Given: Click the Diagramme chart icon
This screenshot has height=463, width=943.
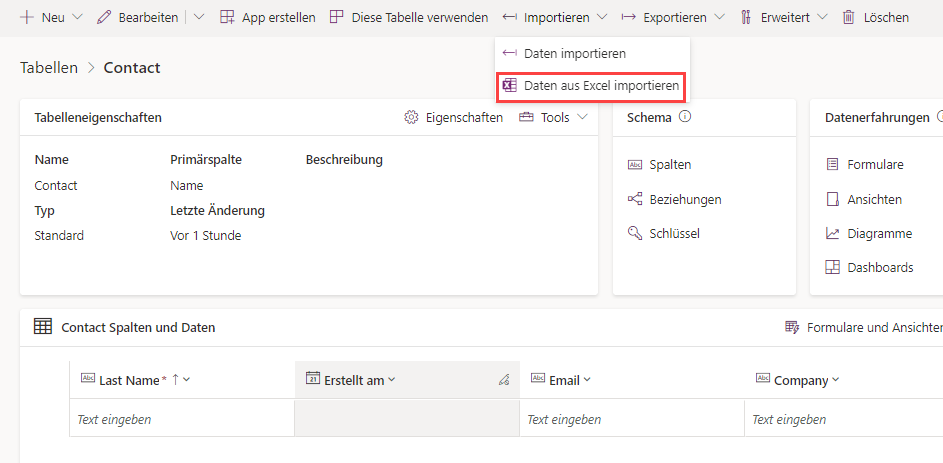Looking at the screenshot, I should click(832, 233).
